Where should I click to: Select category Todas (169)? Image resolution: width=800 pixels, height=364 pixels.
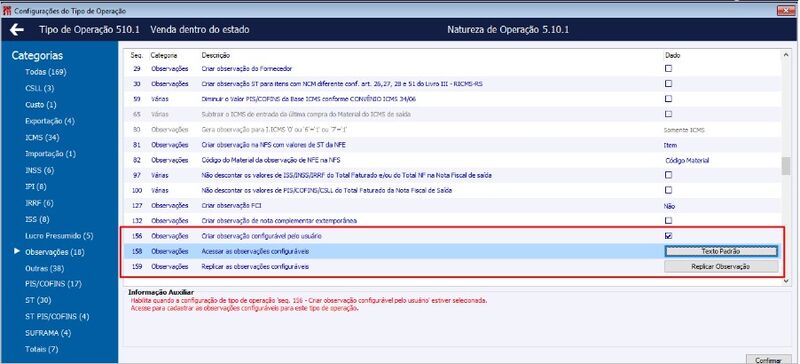(x=46, y=72)
